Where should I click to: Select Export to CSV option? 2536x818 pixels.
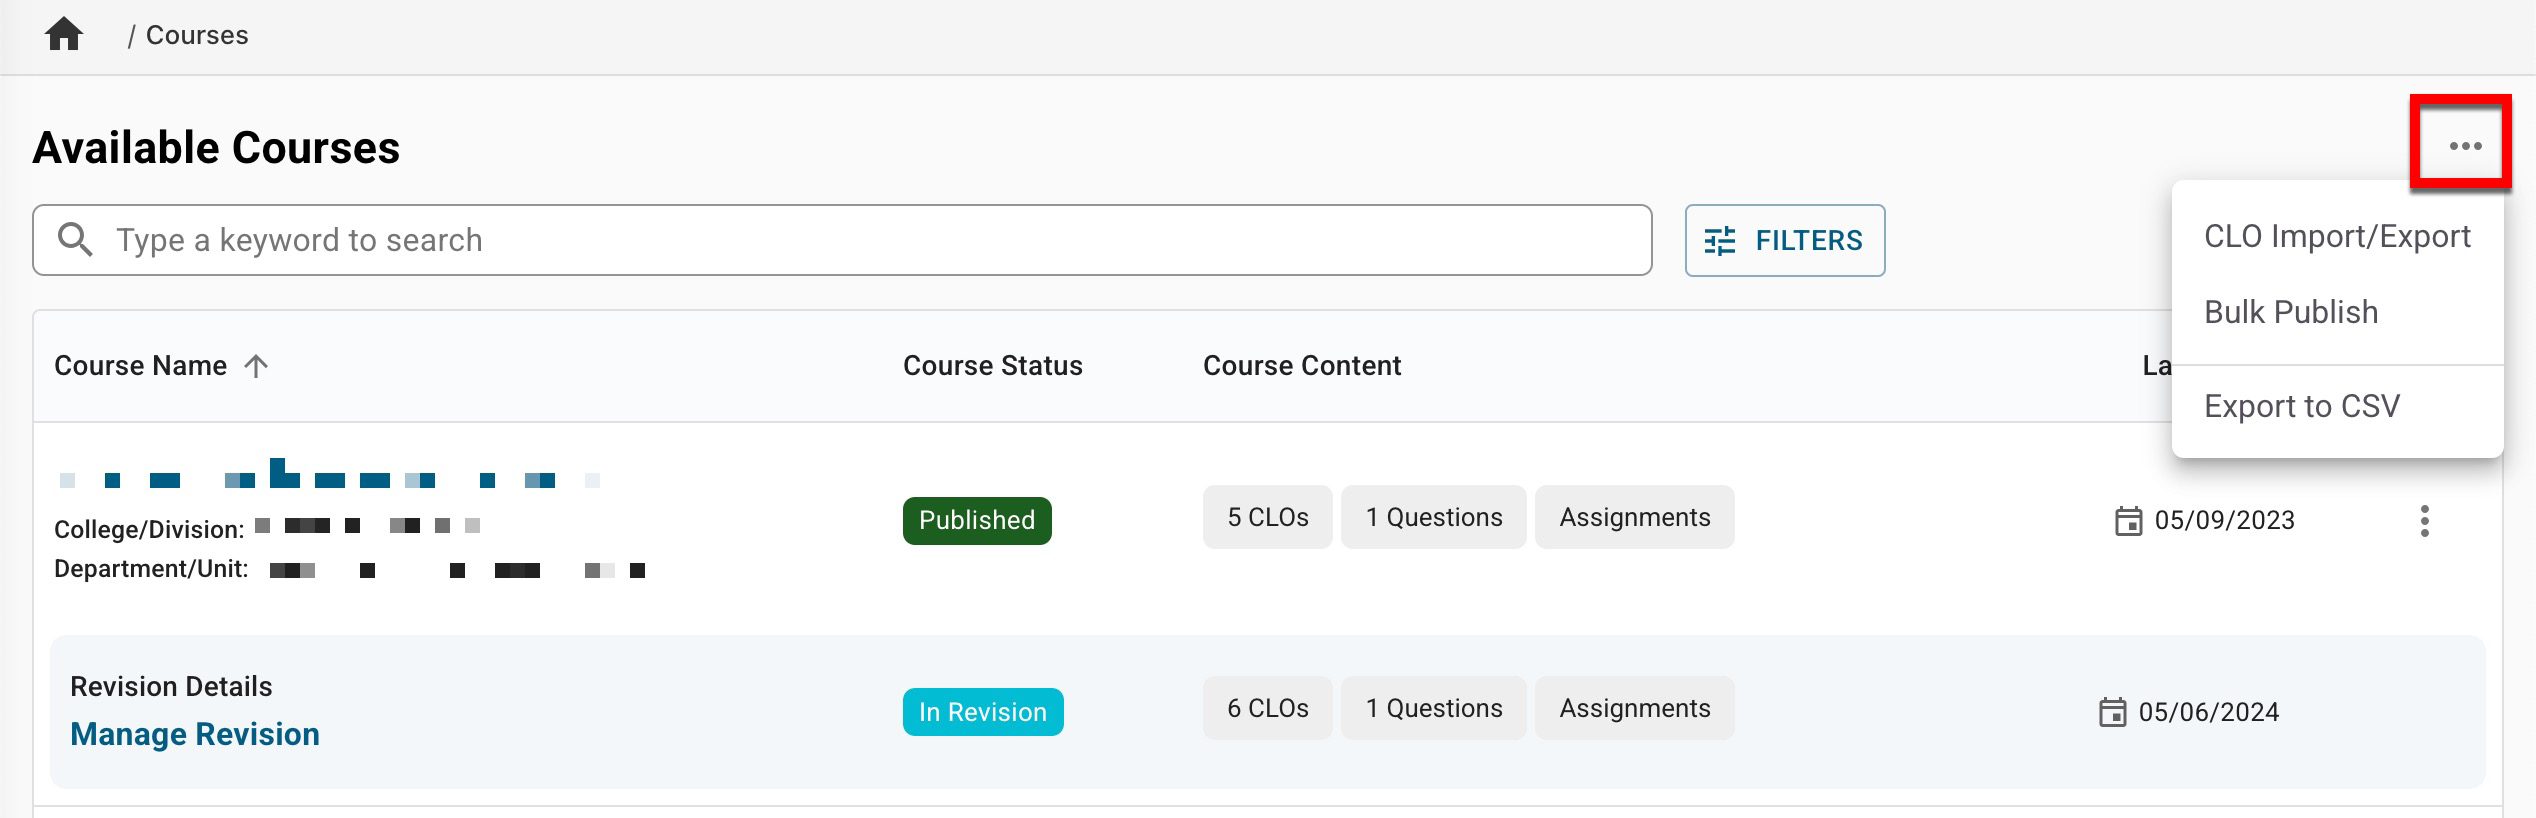2301,406
